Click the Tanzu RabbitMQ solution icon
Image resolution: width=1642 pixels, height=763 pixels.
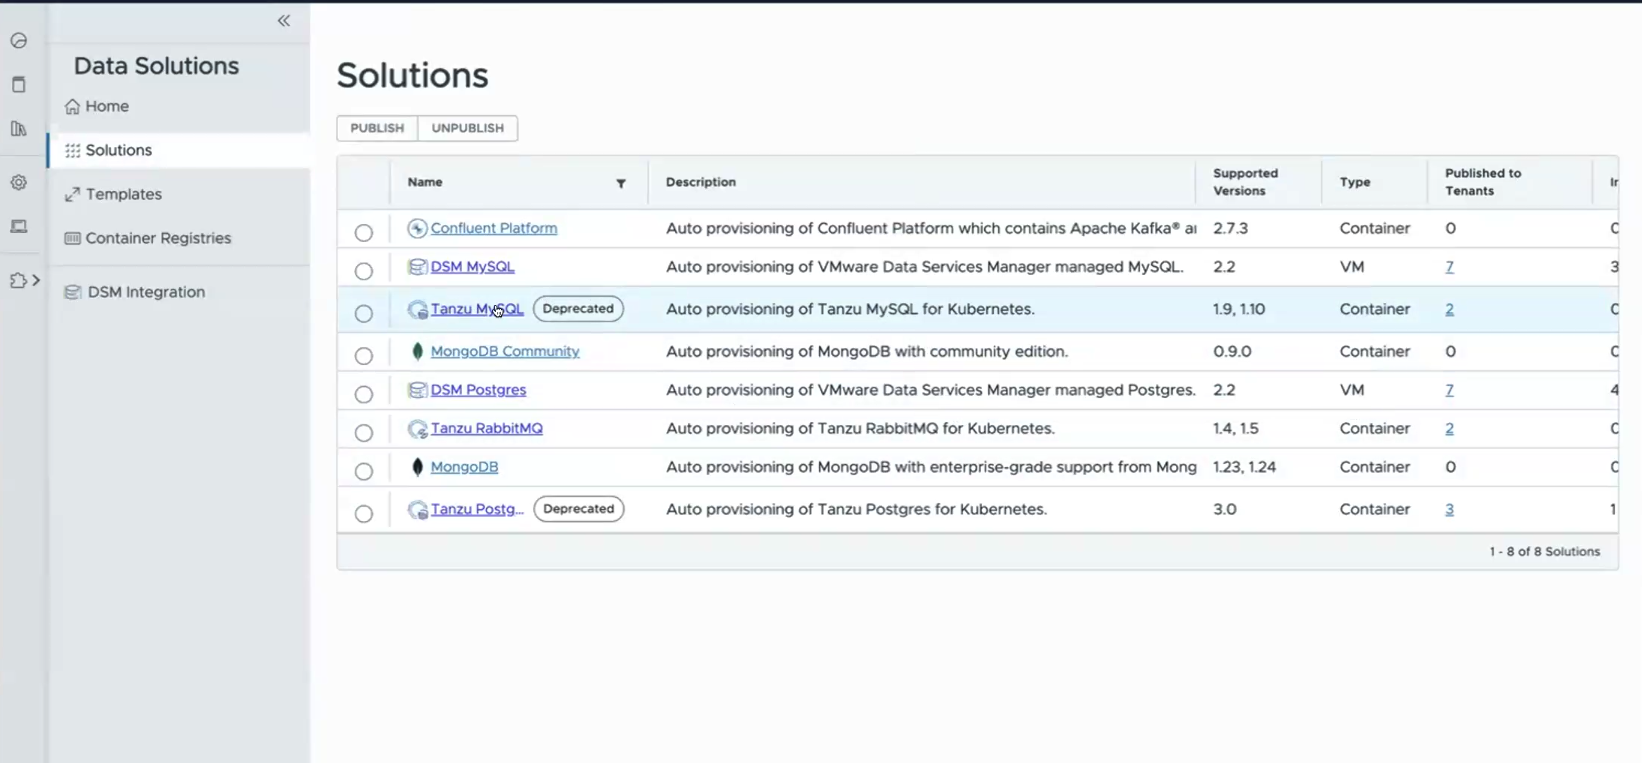click(417, 429)
